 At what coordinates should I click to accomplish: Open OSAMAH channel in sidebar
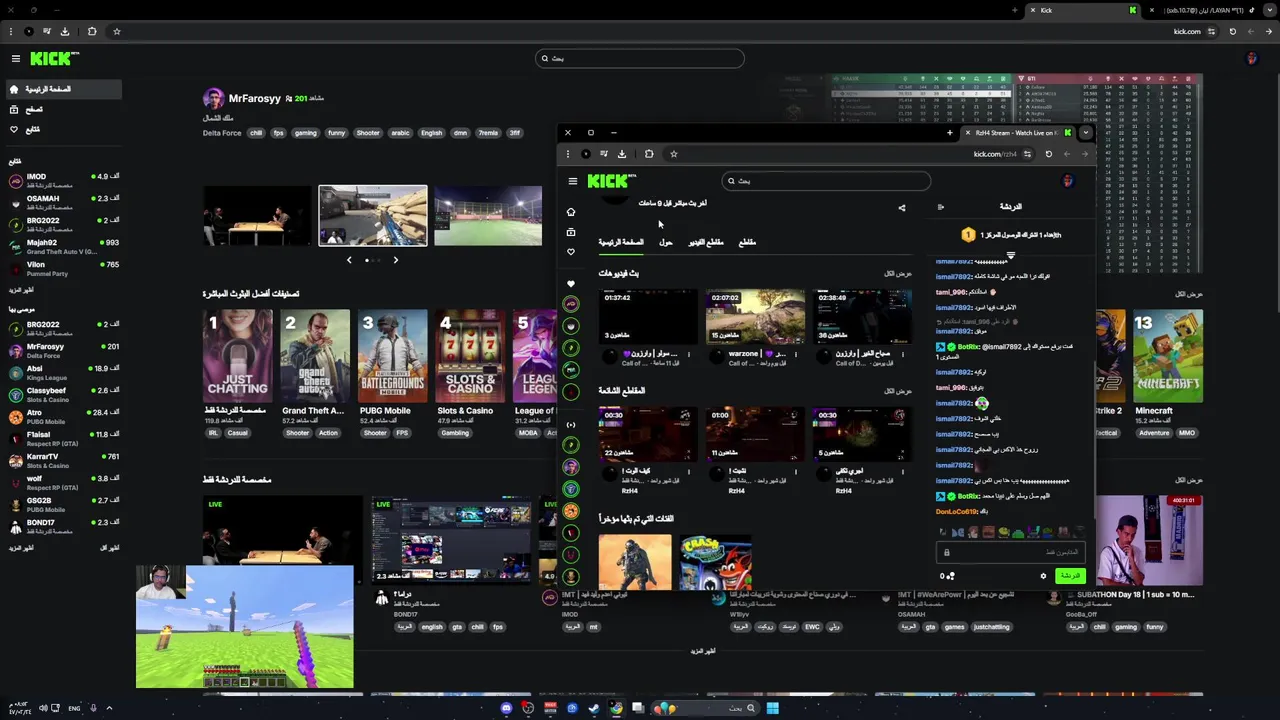[63, 203]
